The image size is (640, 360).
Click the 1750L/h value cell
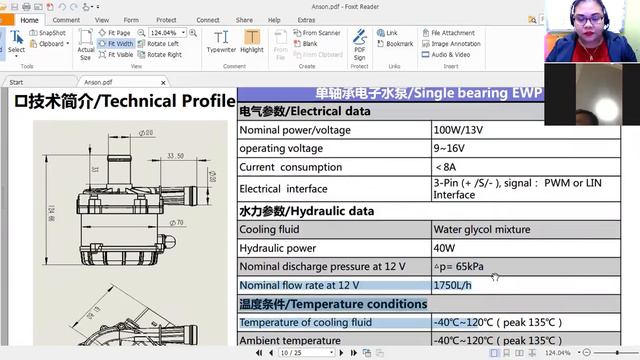[x=526, y=285]
